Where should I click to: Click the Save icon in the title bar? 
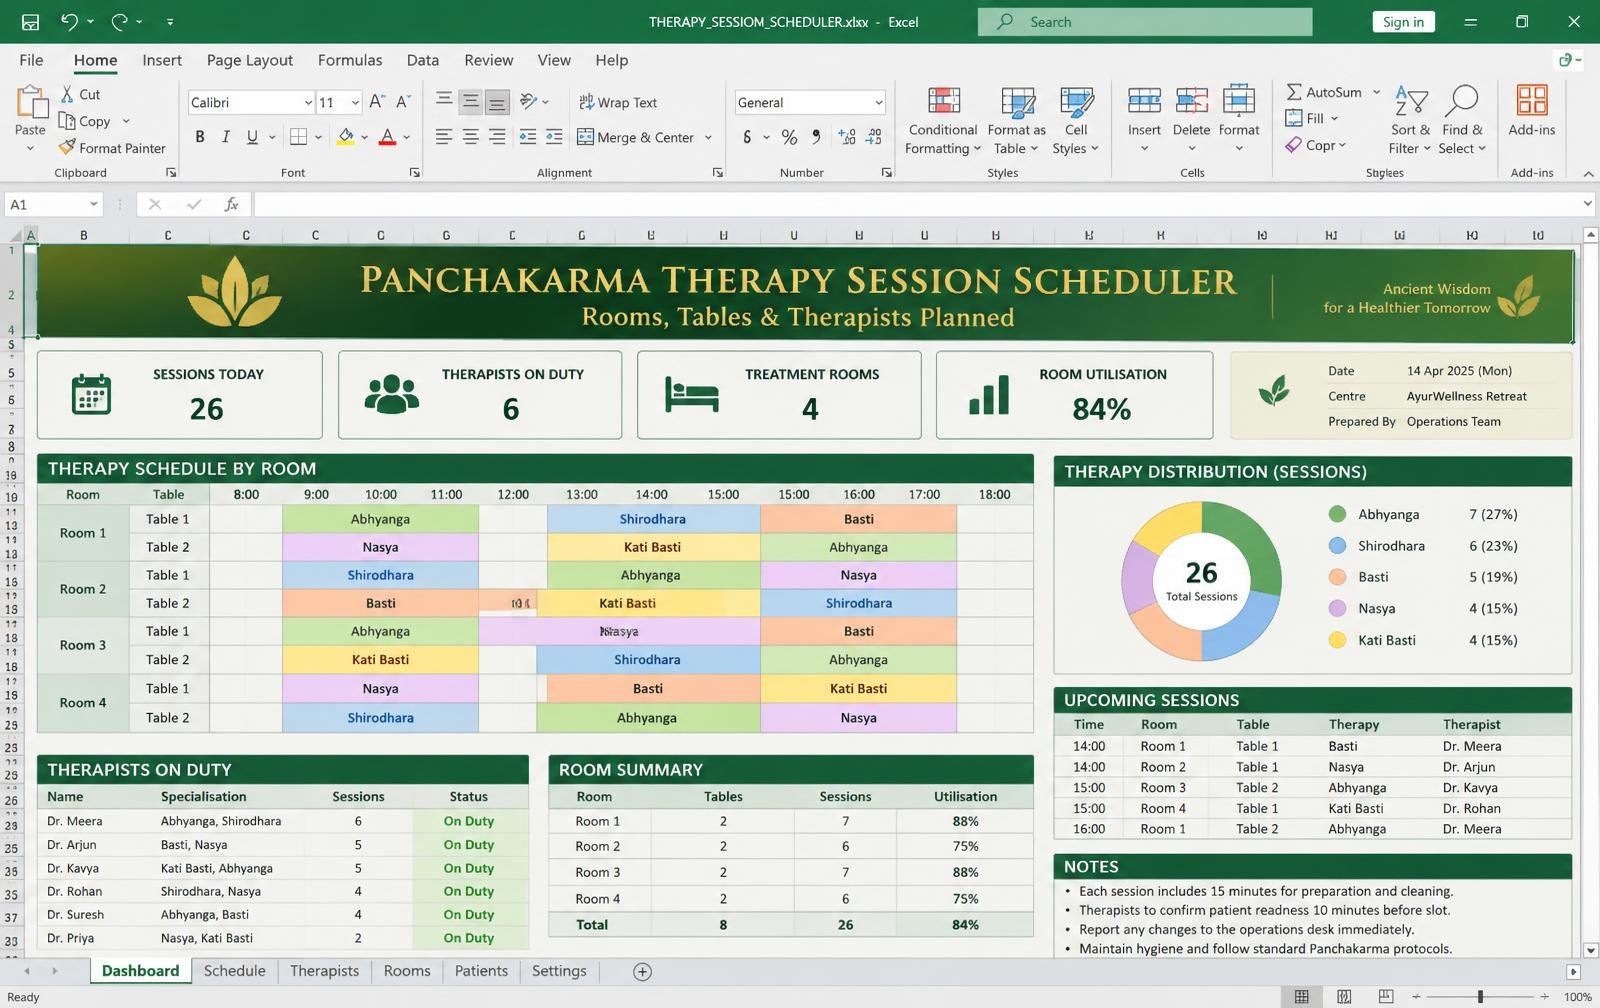click(30, 21)
